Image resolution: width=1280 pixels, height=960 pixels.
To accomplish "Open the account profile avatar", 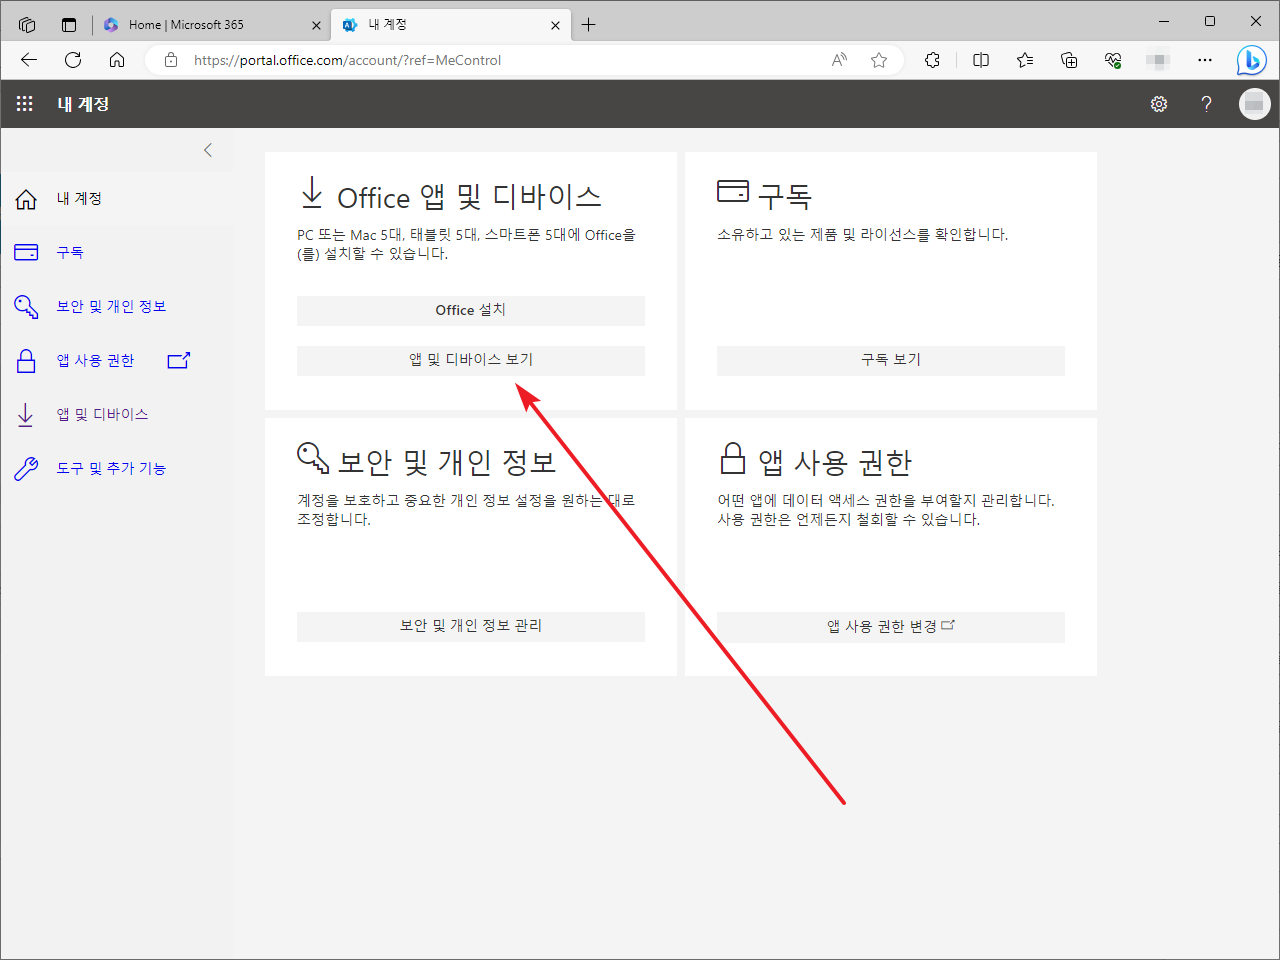I will click(1254, 104).
